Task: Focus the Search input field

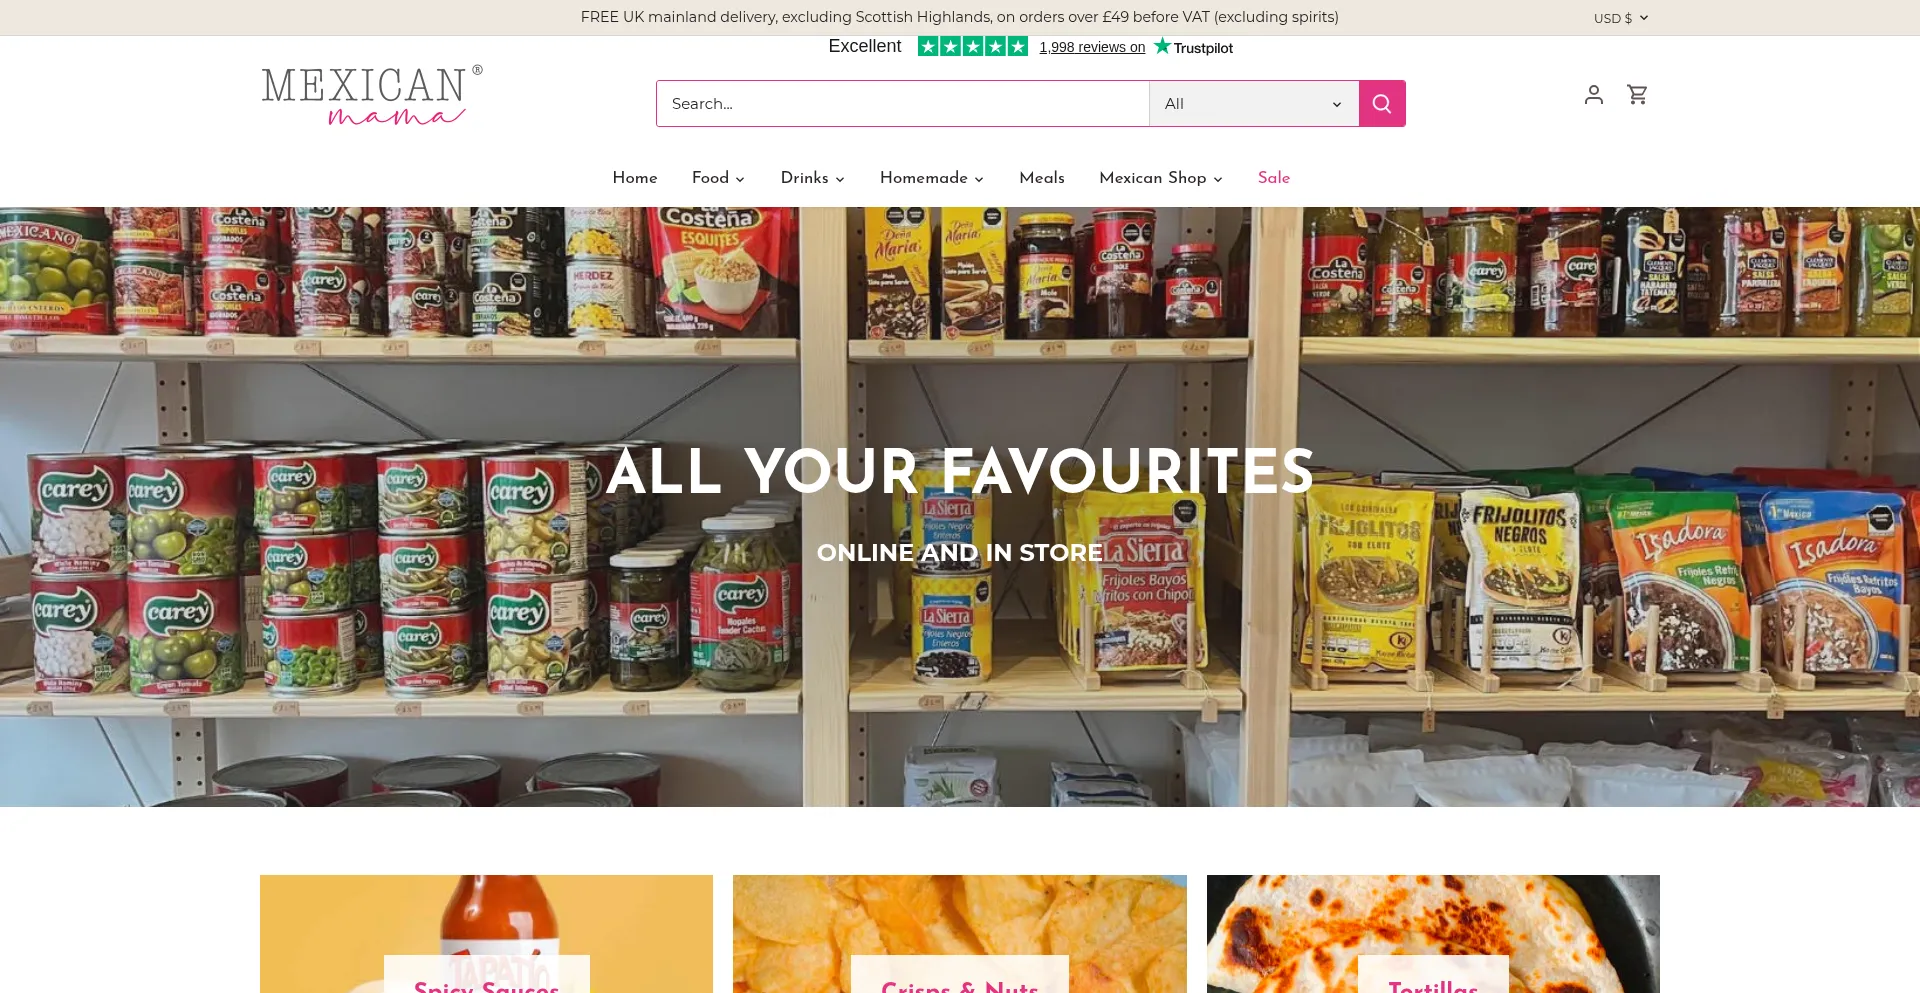Action: pyautogui.click(x=903, y=104)
